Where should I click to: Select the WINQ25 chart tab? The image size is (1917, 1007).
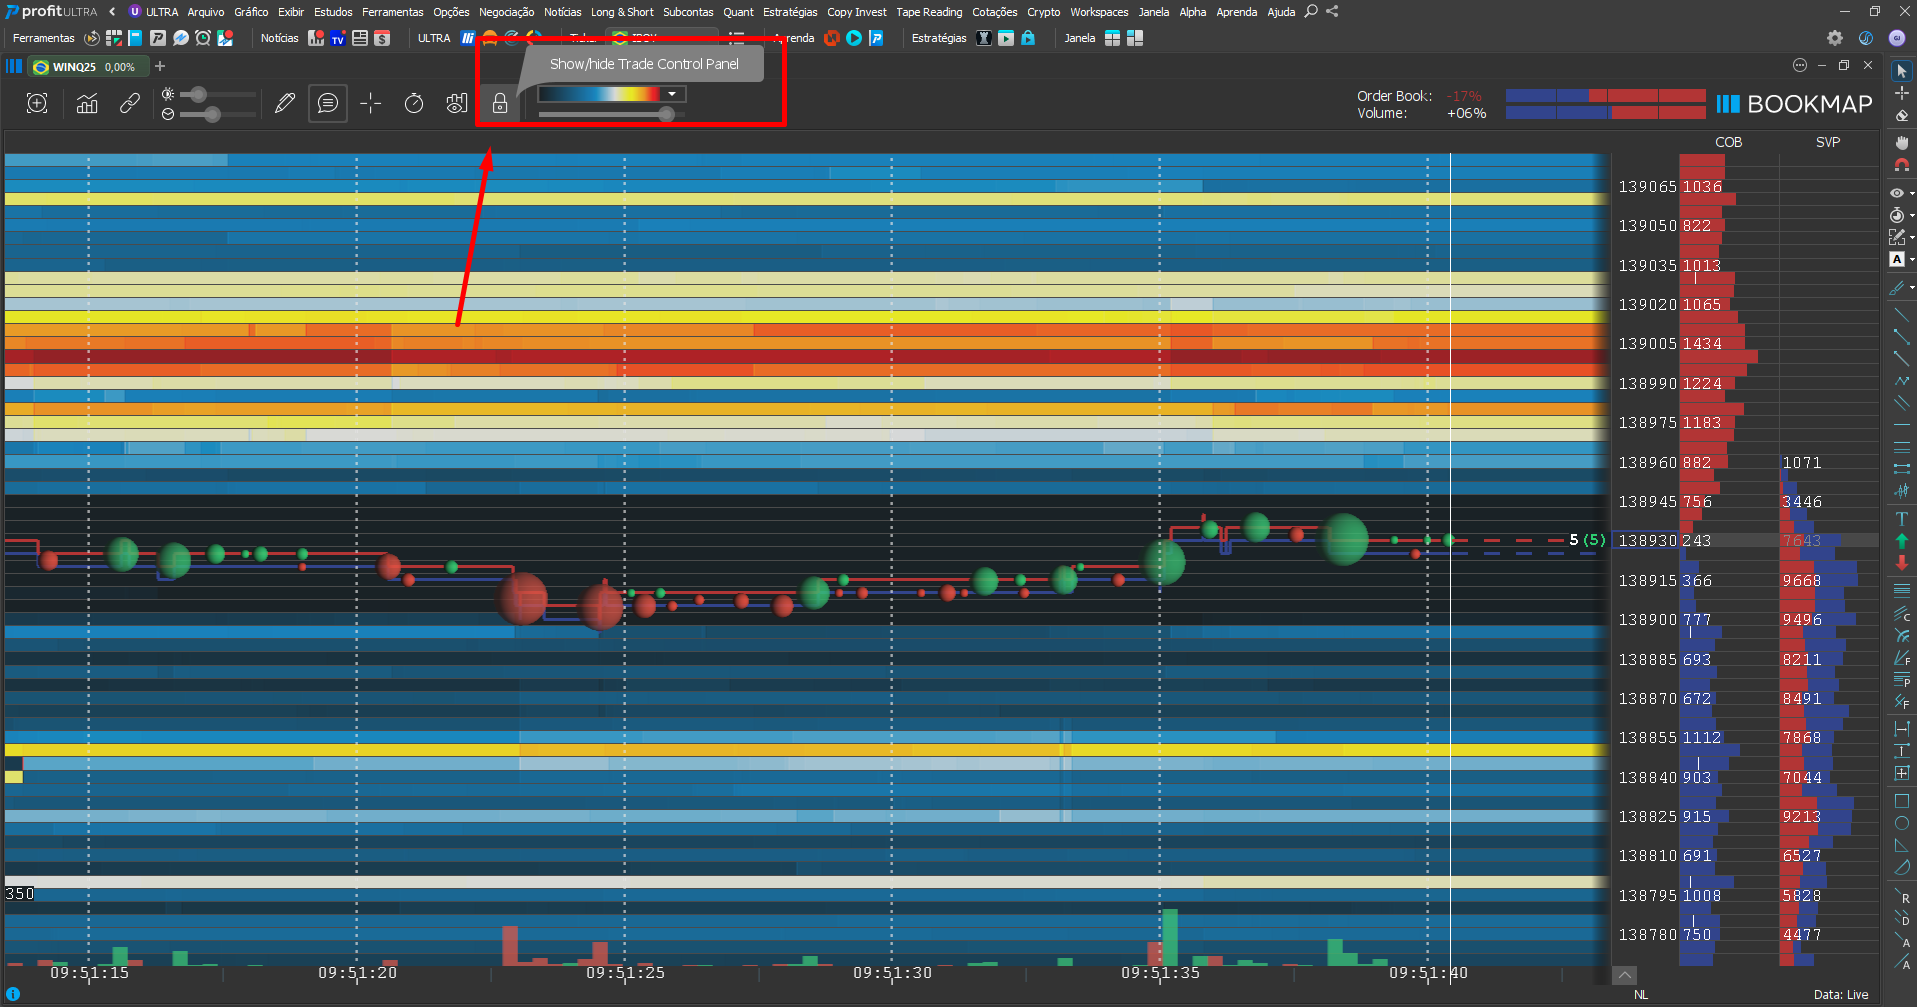click(88, 67)
